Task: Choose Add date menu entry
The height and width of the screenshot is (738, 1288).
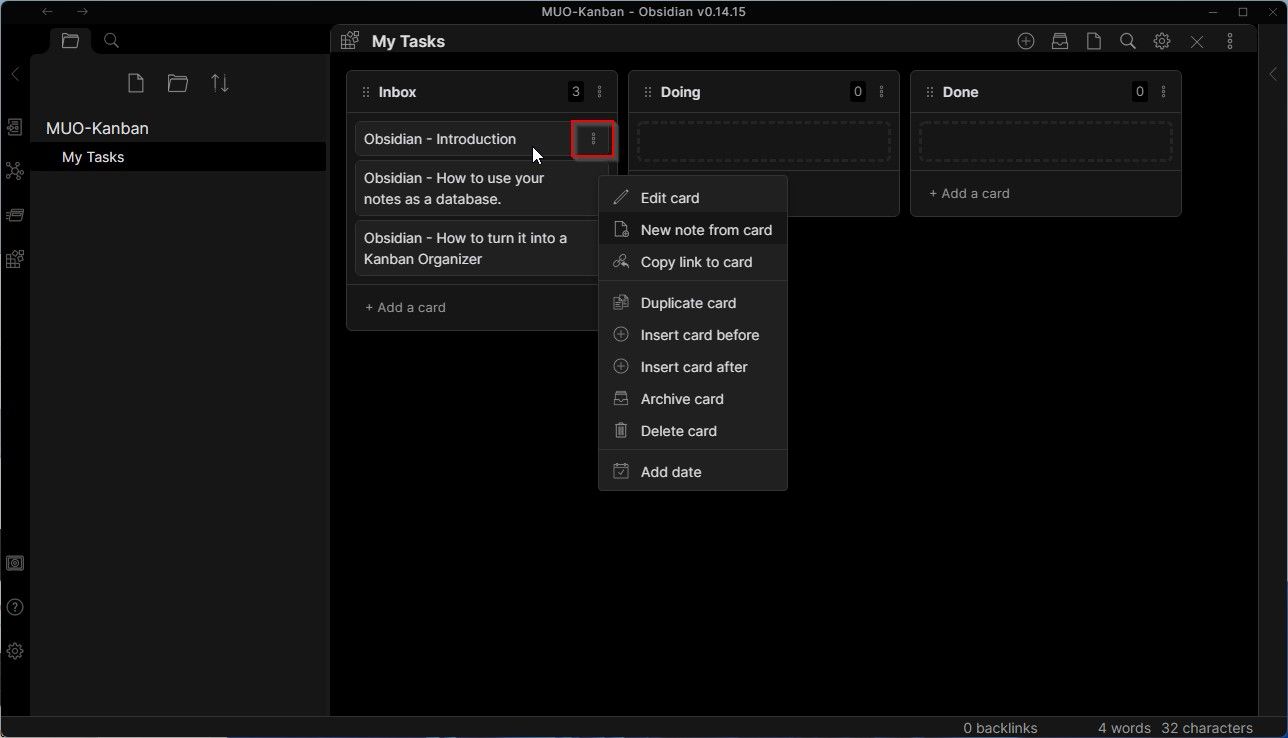Action: 693,472
